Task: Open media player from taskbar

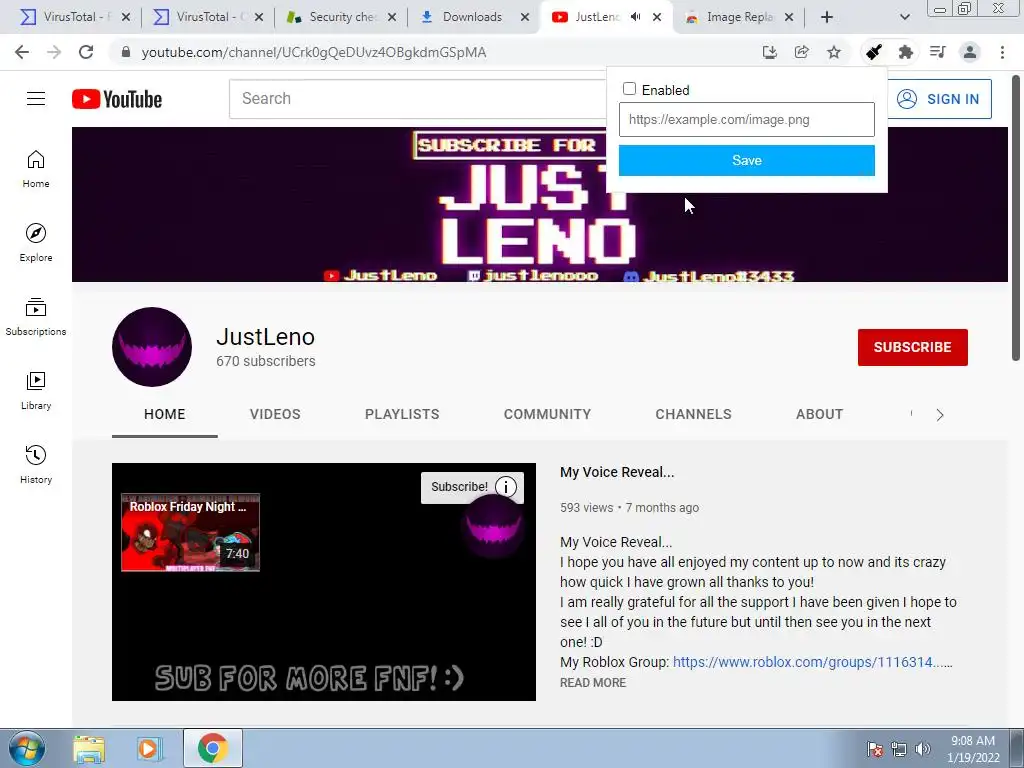Action: coord(149,749)
